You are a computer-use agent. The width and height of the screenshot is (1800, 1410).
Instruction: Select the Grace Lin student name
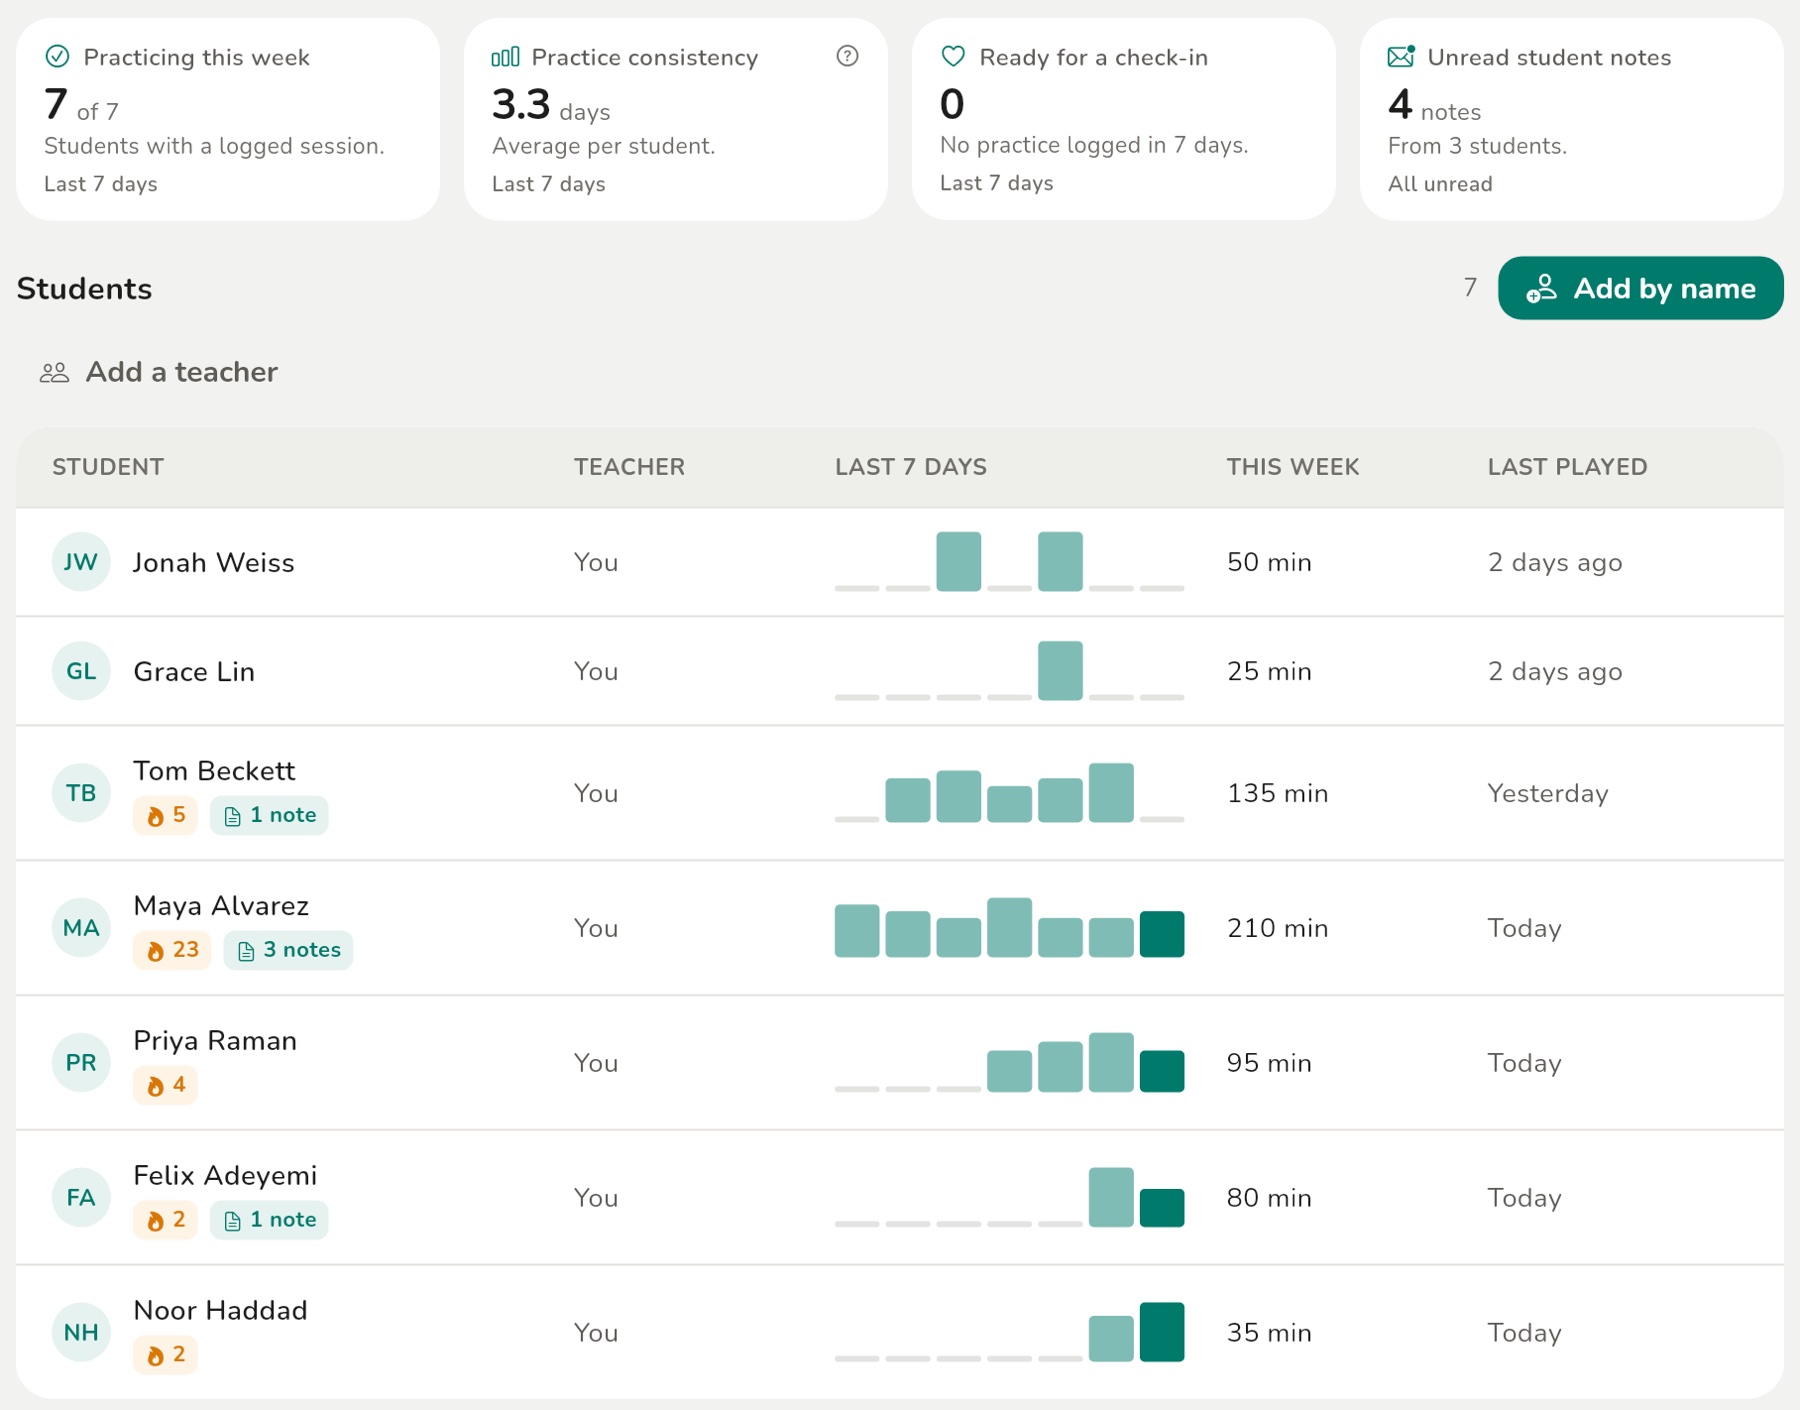[194, 671]
